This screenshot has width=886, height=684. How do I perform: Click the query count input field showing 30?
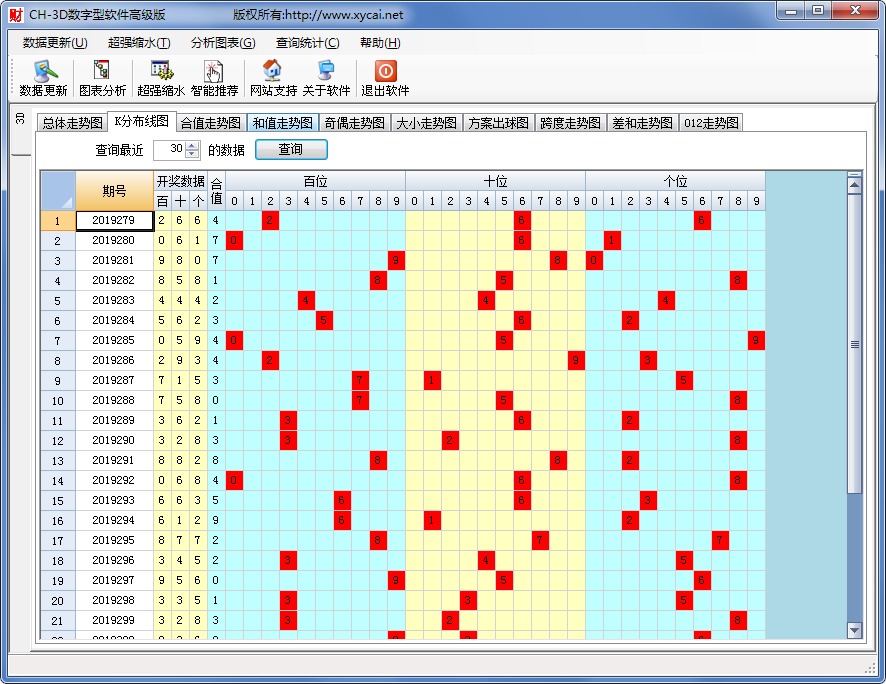(x=170, y=149)
